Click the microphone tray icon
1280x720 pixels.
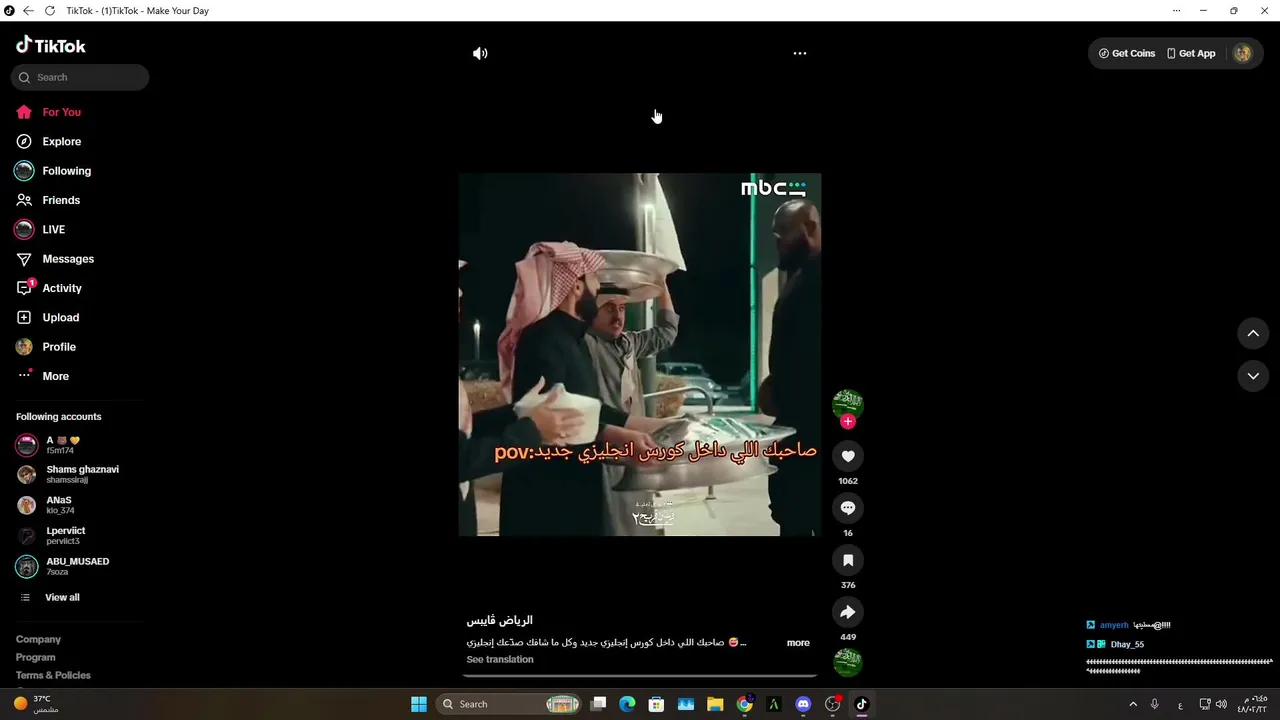point(1155,704)
